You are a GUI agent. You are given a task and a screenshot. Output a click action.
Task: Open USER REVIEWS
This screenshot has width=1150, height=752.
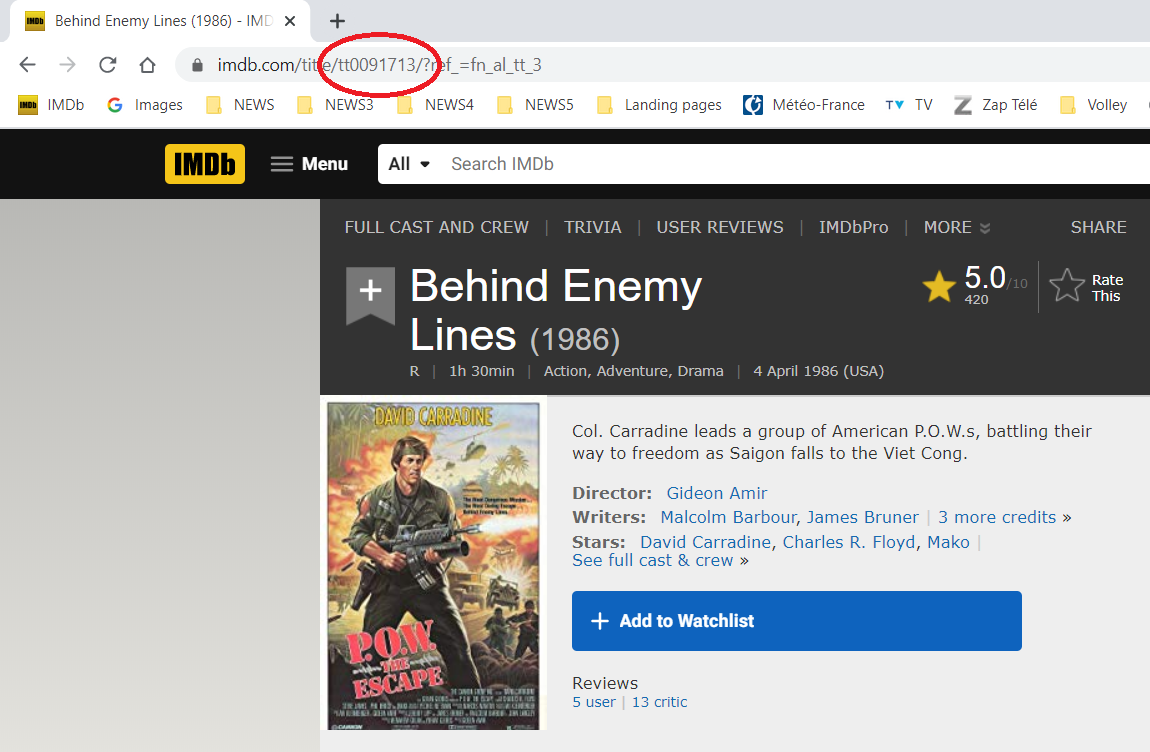click(x=719, y=227)
